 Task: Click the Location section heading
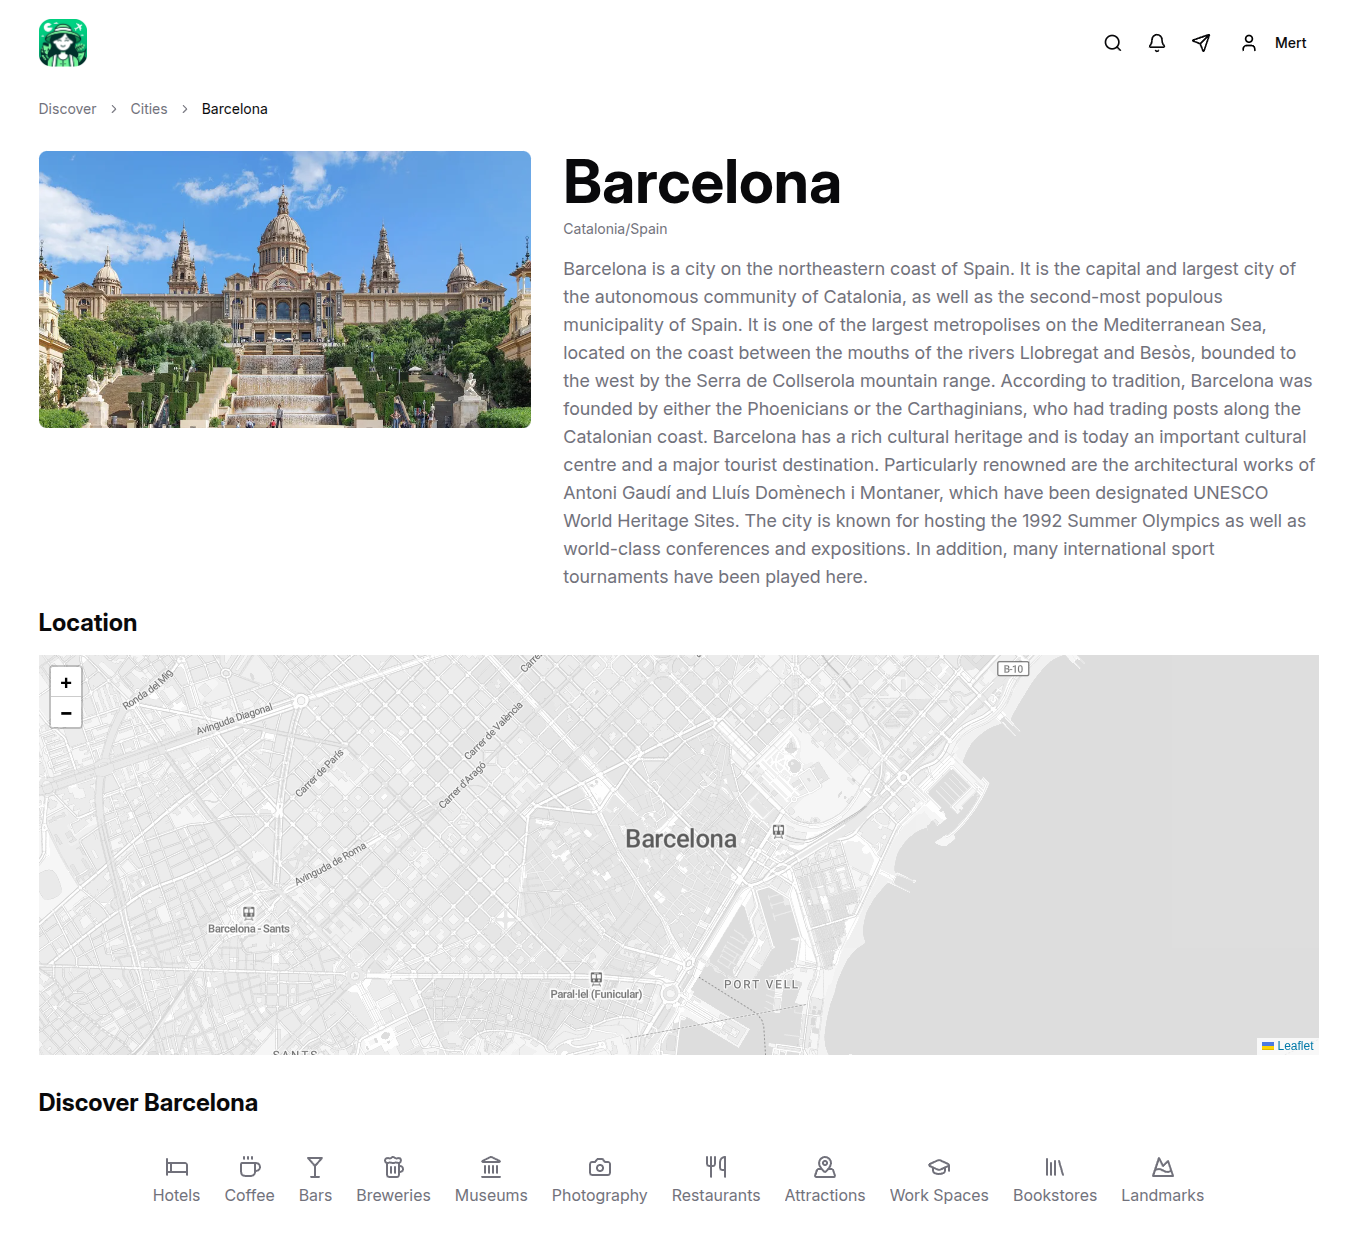pyautogui.click(x=88, y=623)
